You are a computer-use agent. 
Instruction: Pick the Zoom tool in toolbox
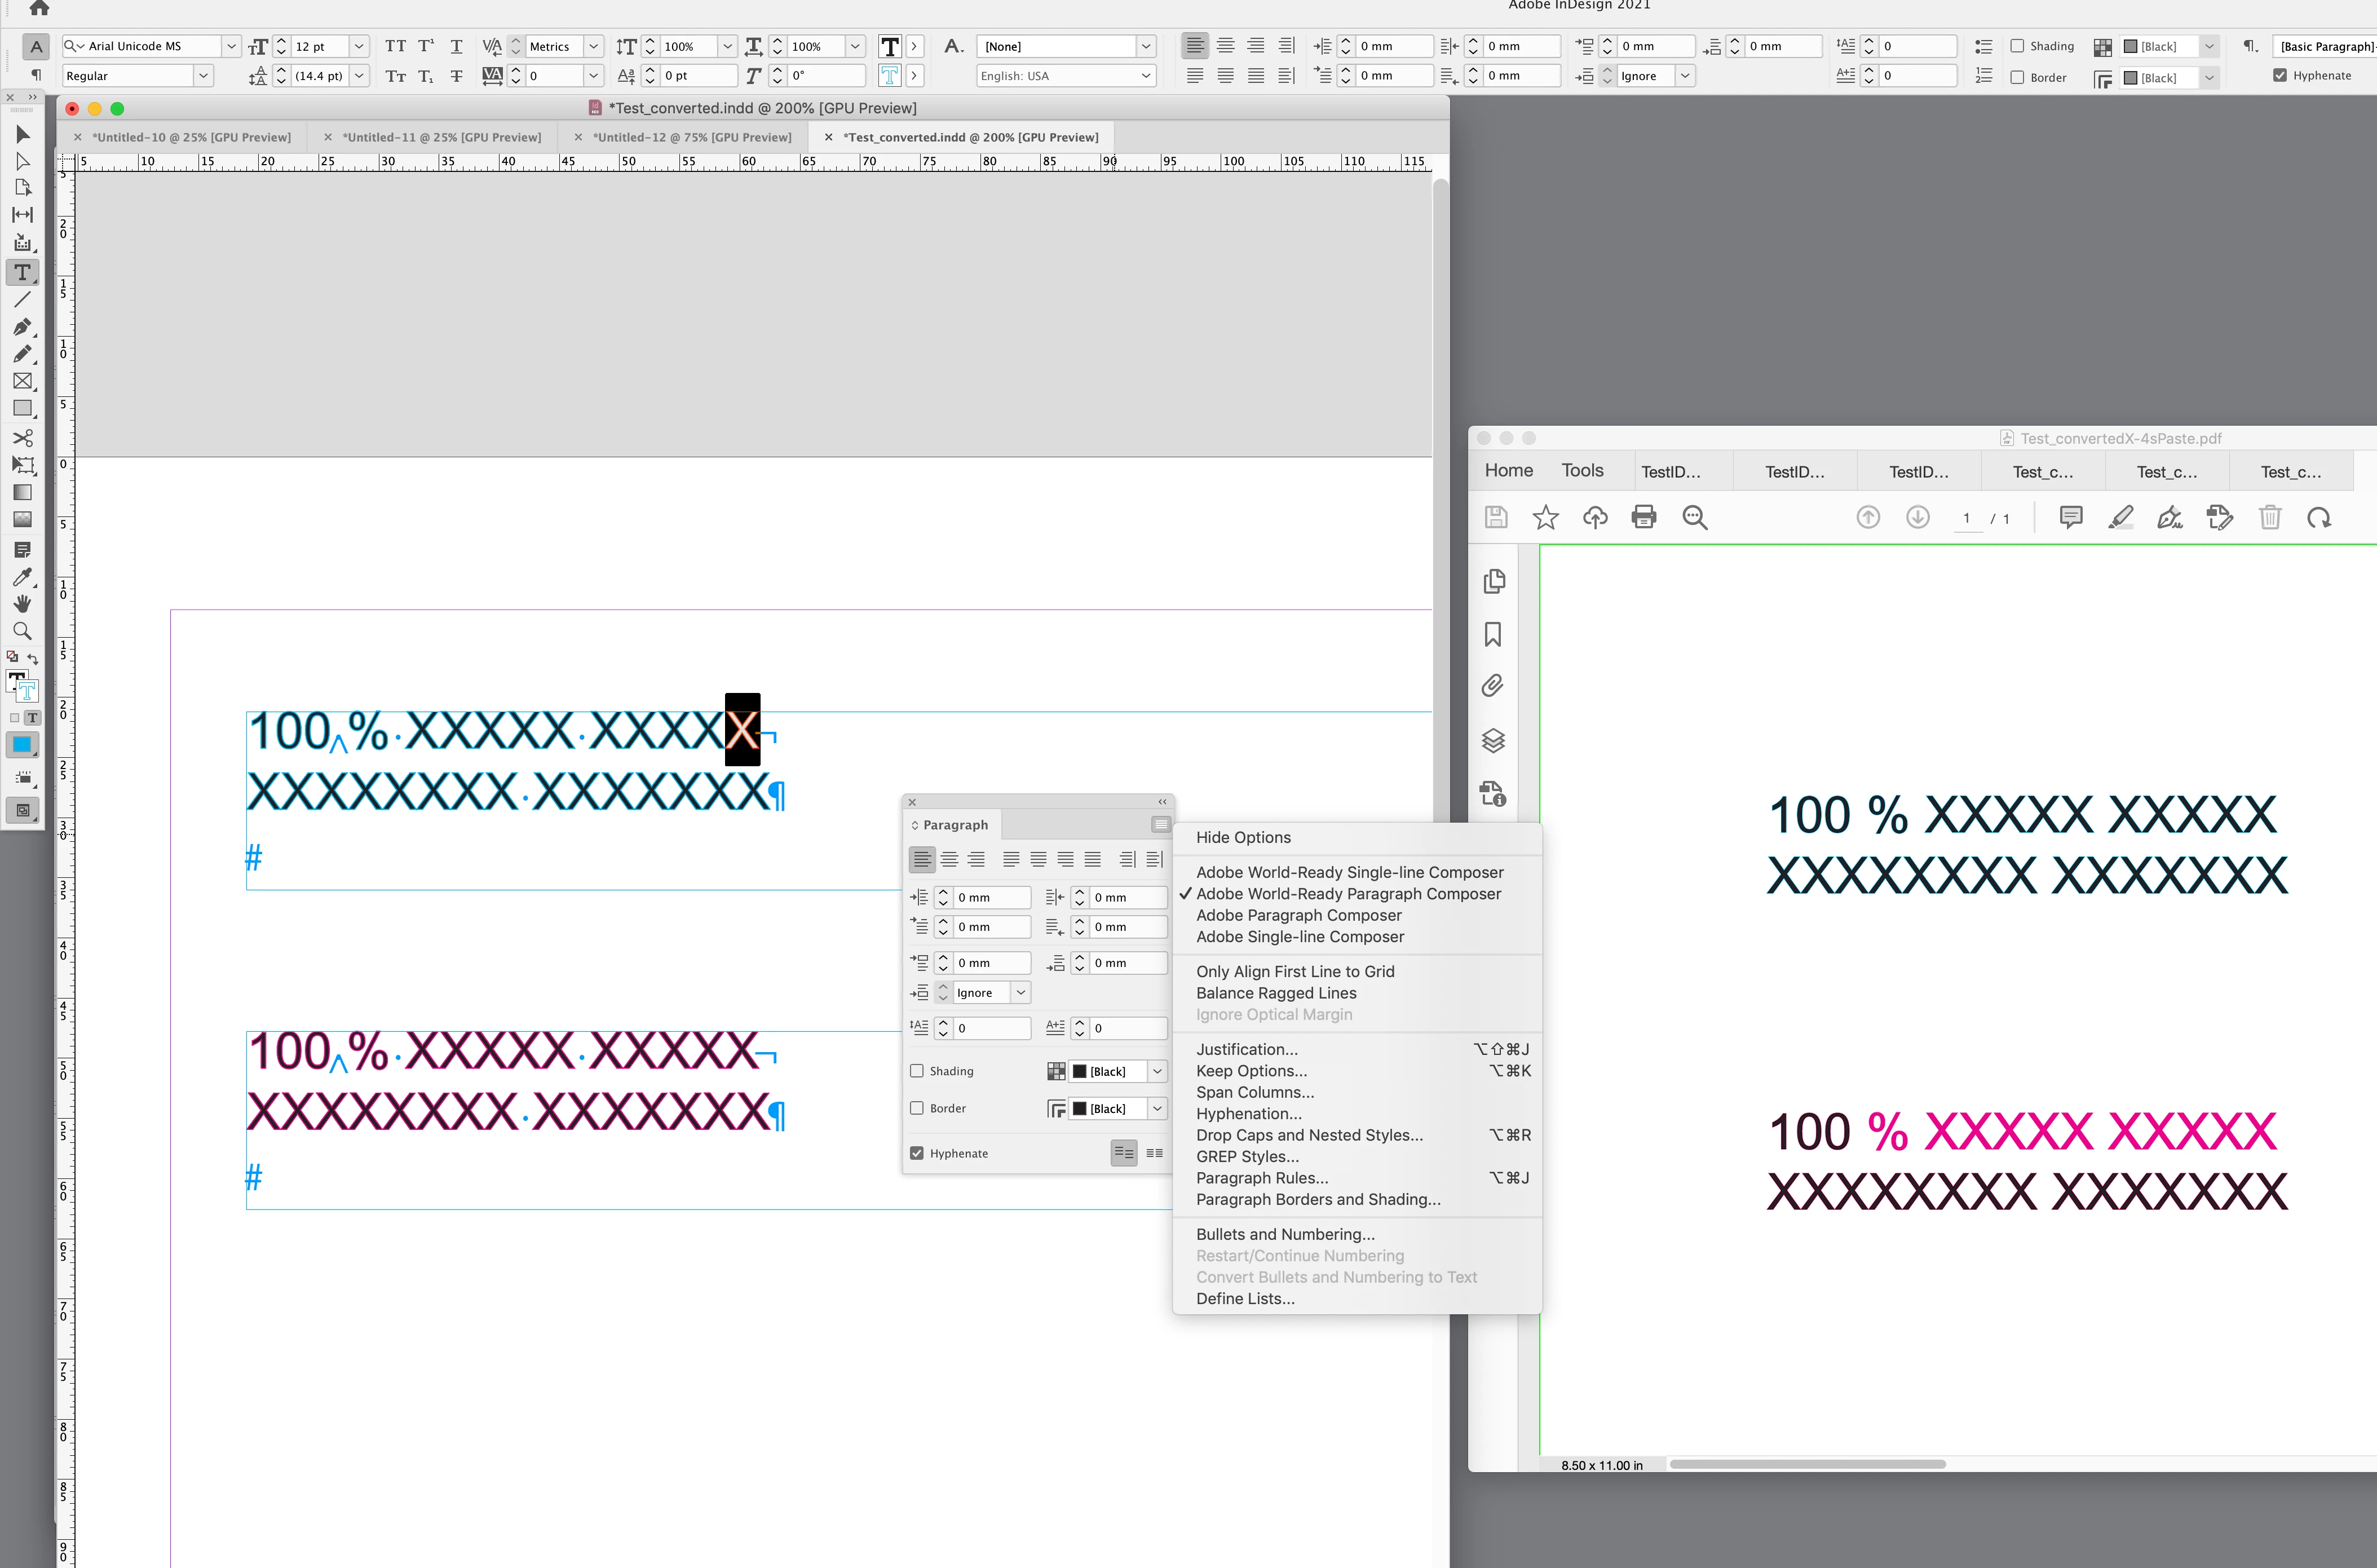(x=22, y=631)
